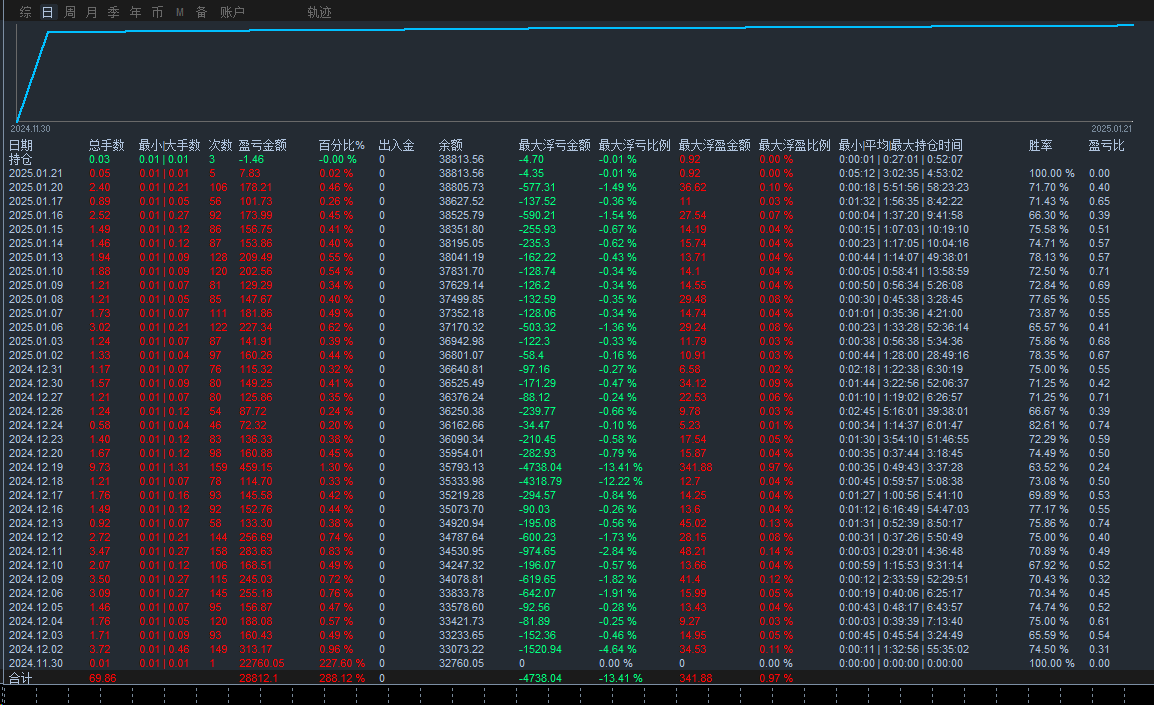Click the 2024.11.30 chart start date label

[30, 129]
